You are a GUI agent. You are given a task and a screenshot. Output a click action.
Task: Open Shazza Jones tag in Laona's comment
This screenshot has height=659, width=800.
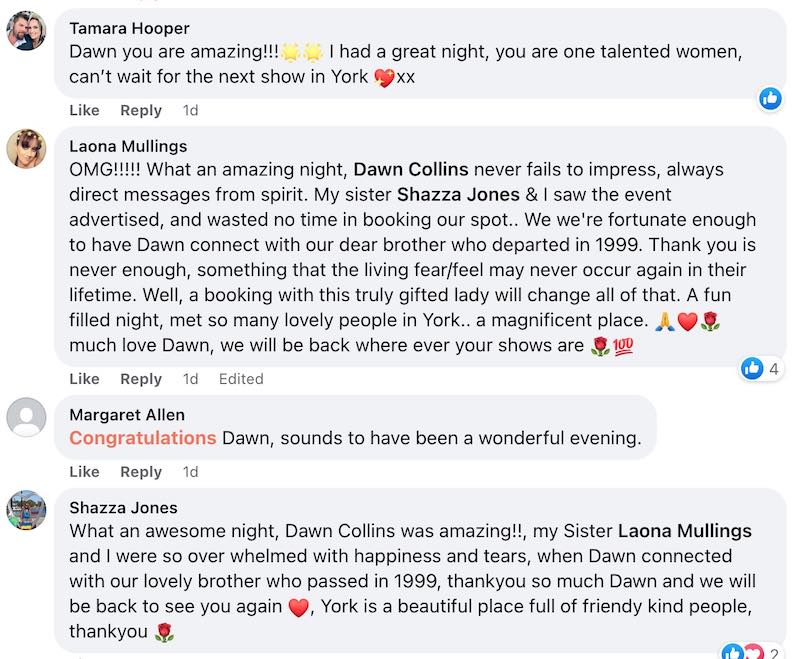(x=458, y=194)
